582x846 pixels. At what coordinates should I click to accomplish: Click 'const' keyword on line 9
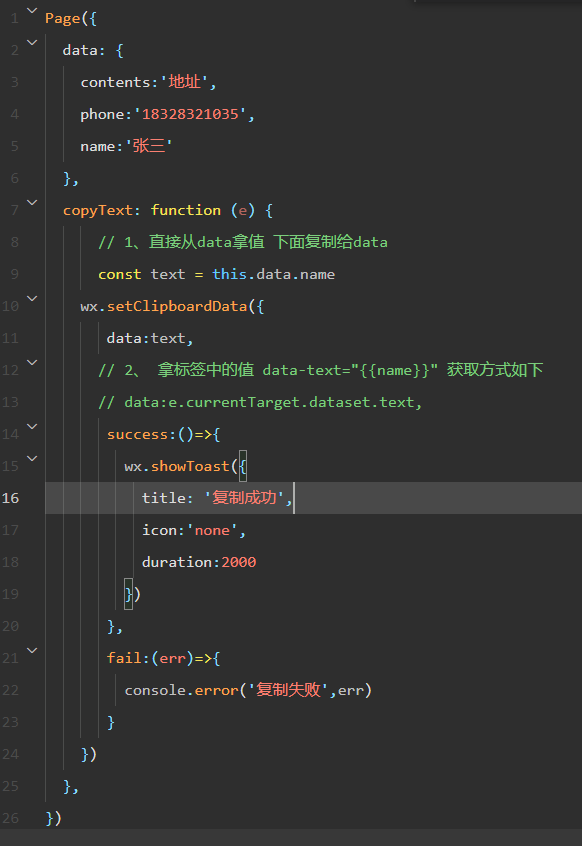coord(120,274)
